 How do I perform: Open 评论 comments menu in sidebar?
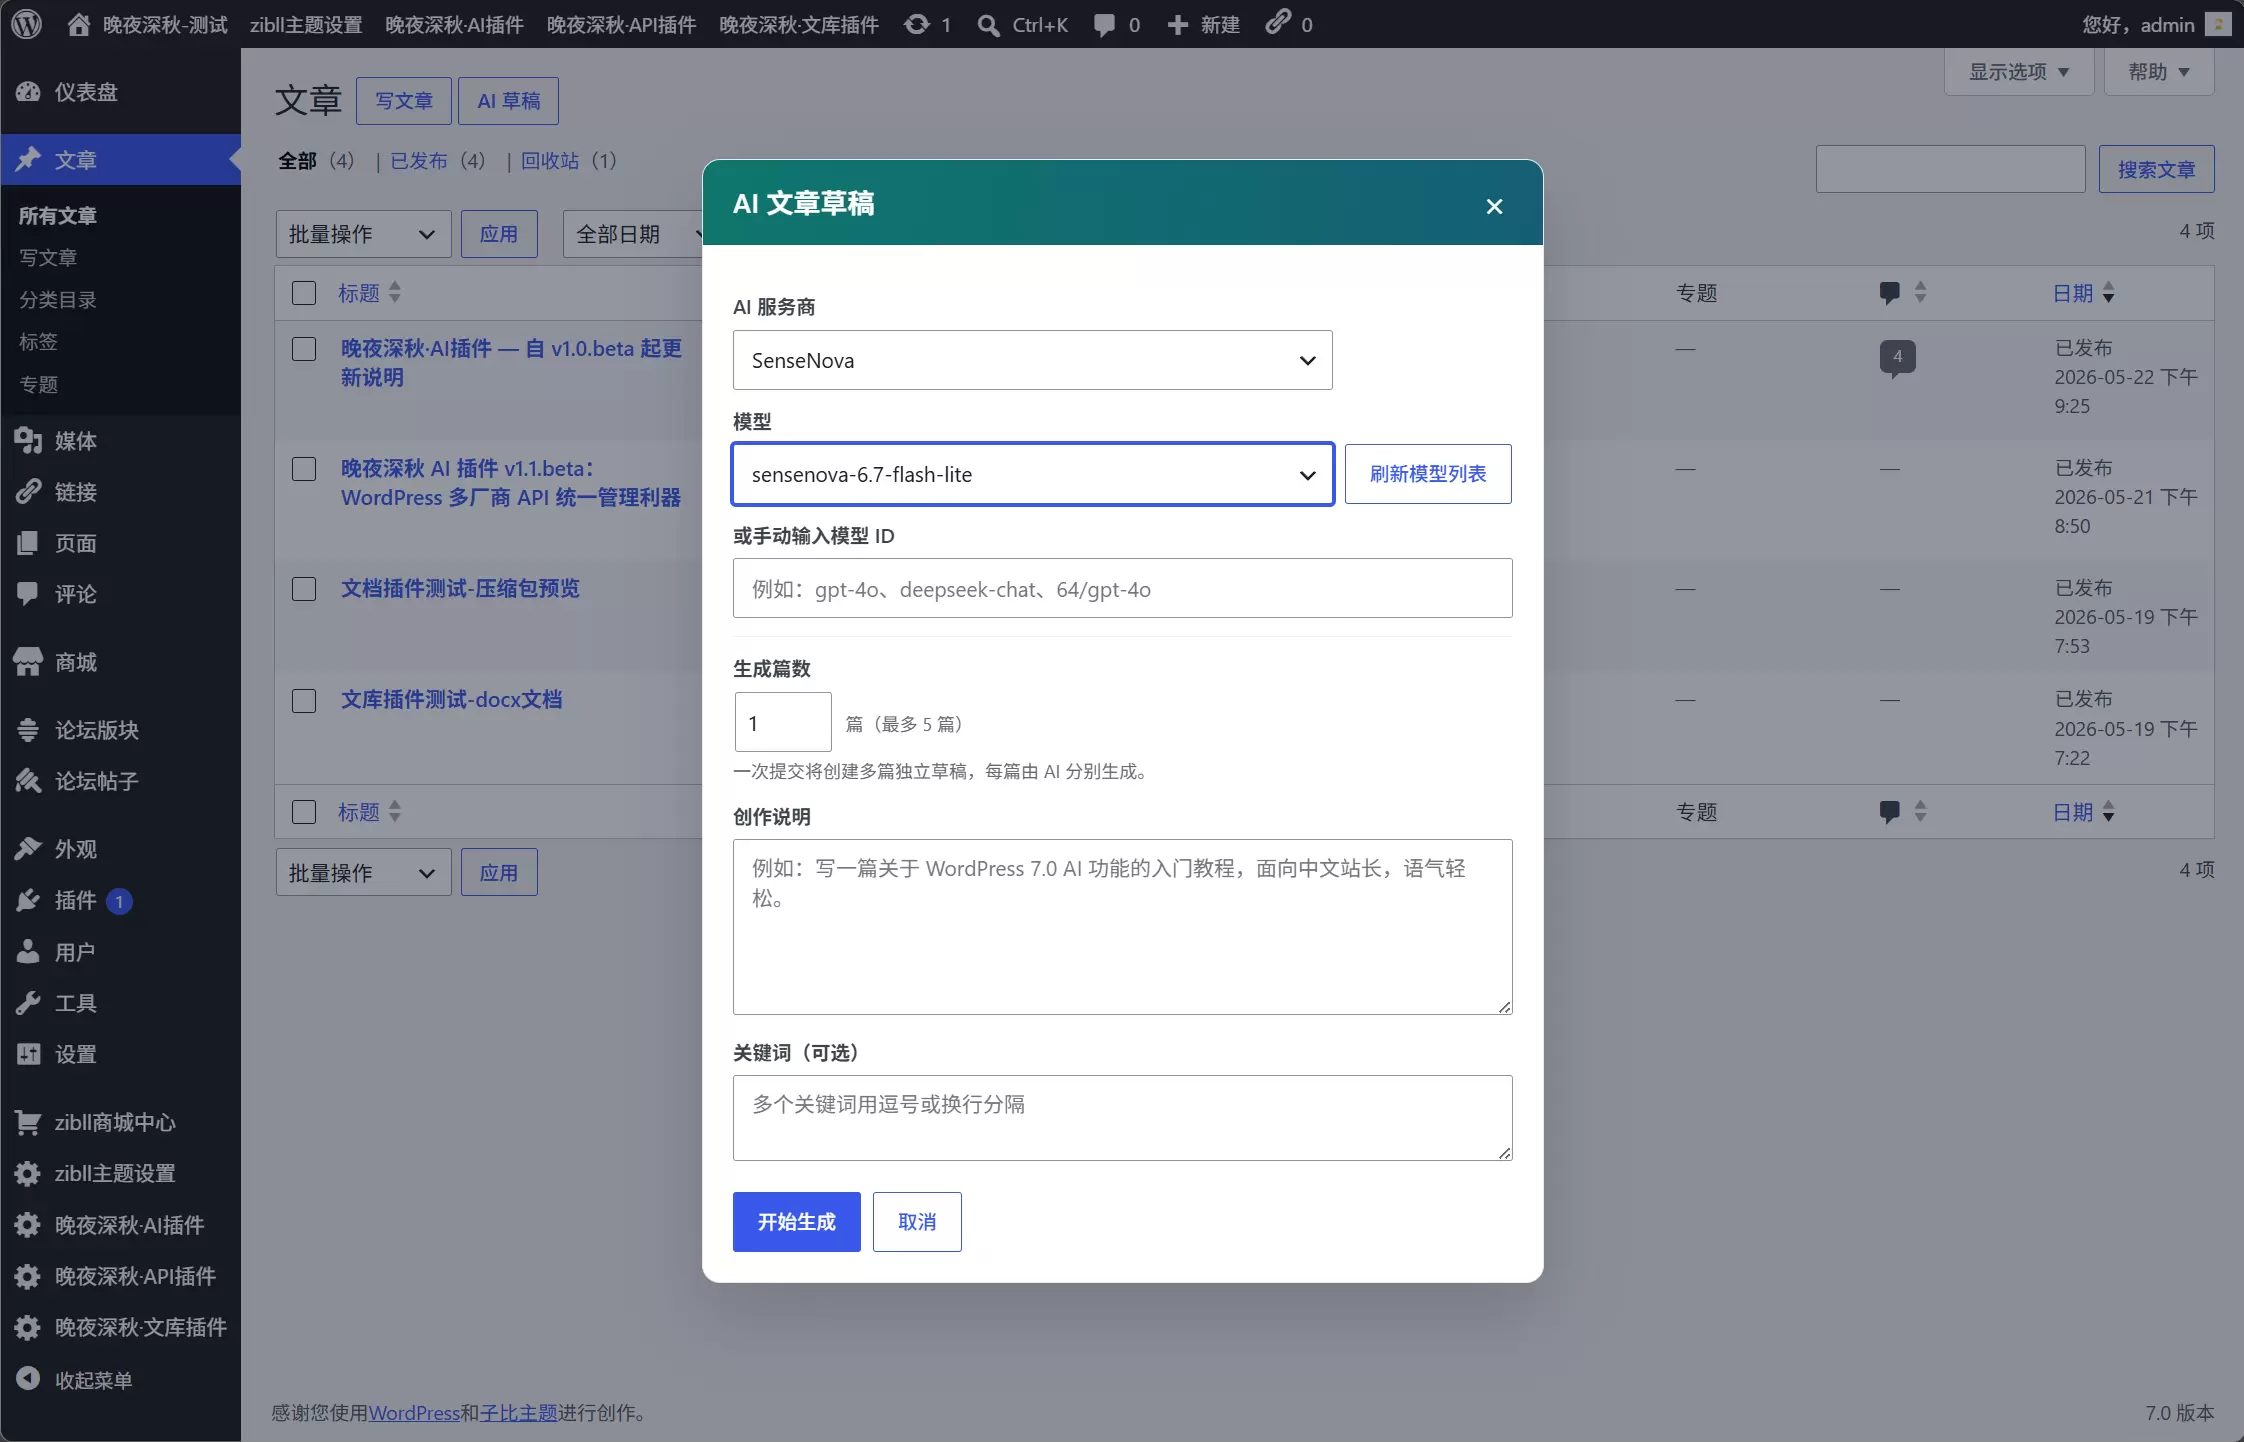pyautogui.click(x=120, y=594)
